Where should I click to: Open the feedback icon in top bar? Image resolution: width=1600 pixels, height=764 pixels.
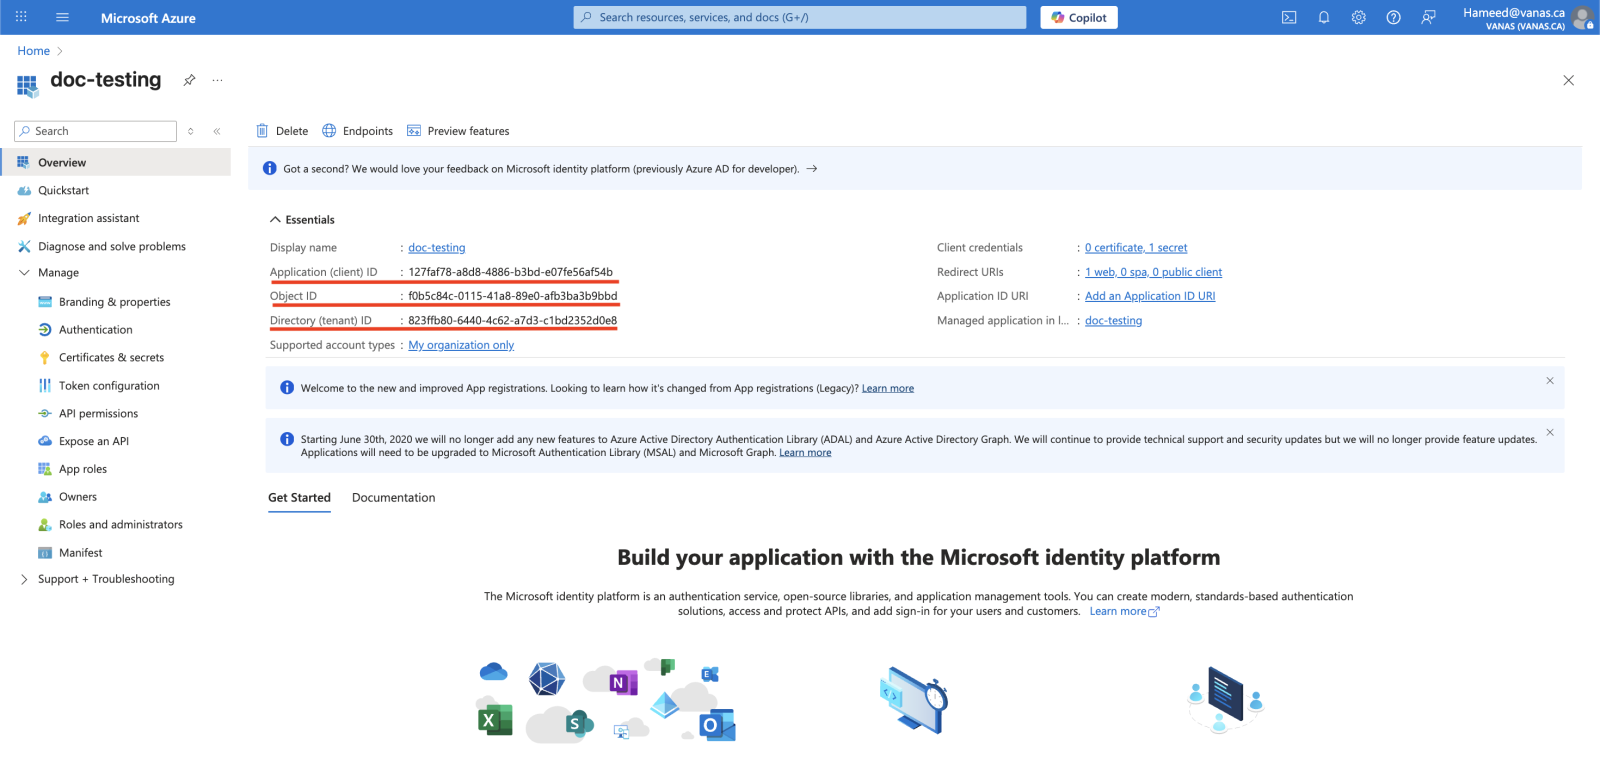1428,17
